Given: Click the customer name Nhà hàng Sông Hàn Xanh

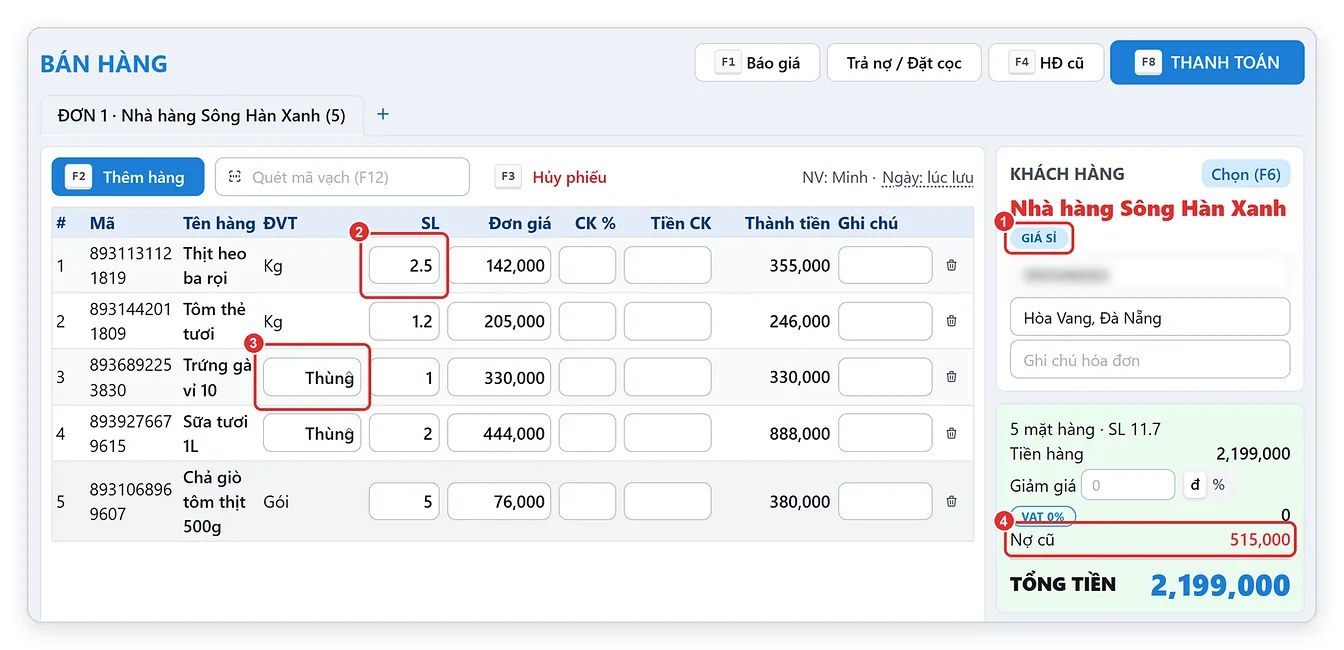Looking at the screenshot, I should pyautogui.click(x=1148, y=209).
